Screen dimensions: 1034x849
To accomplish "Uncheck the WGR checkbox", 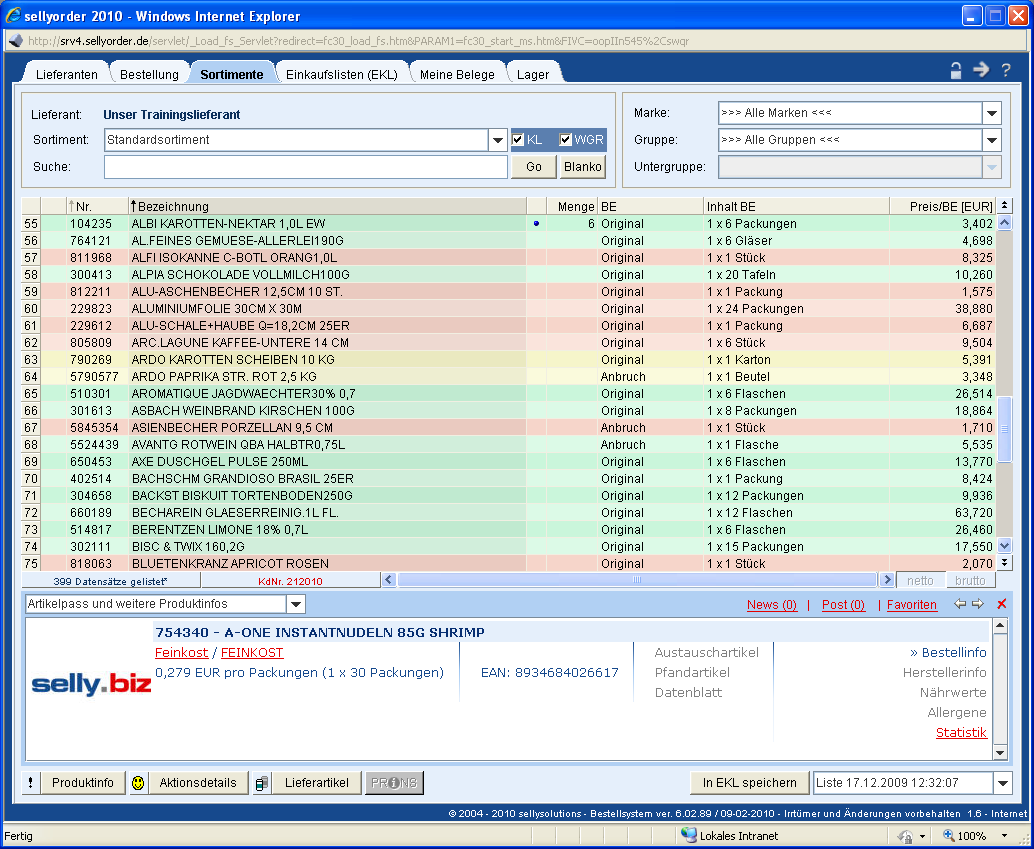I will tap(566, 140).
